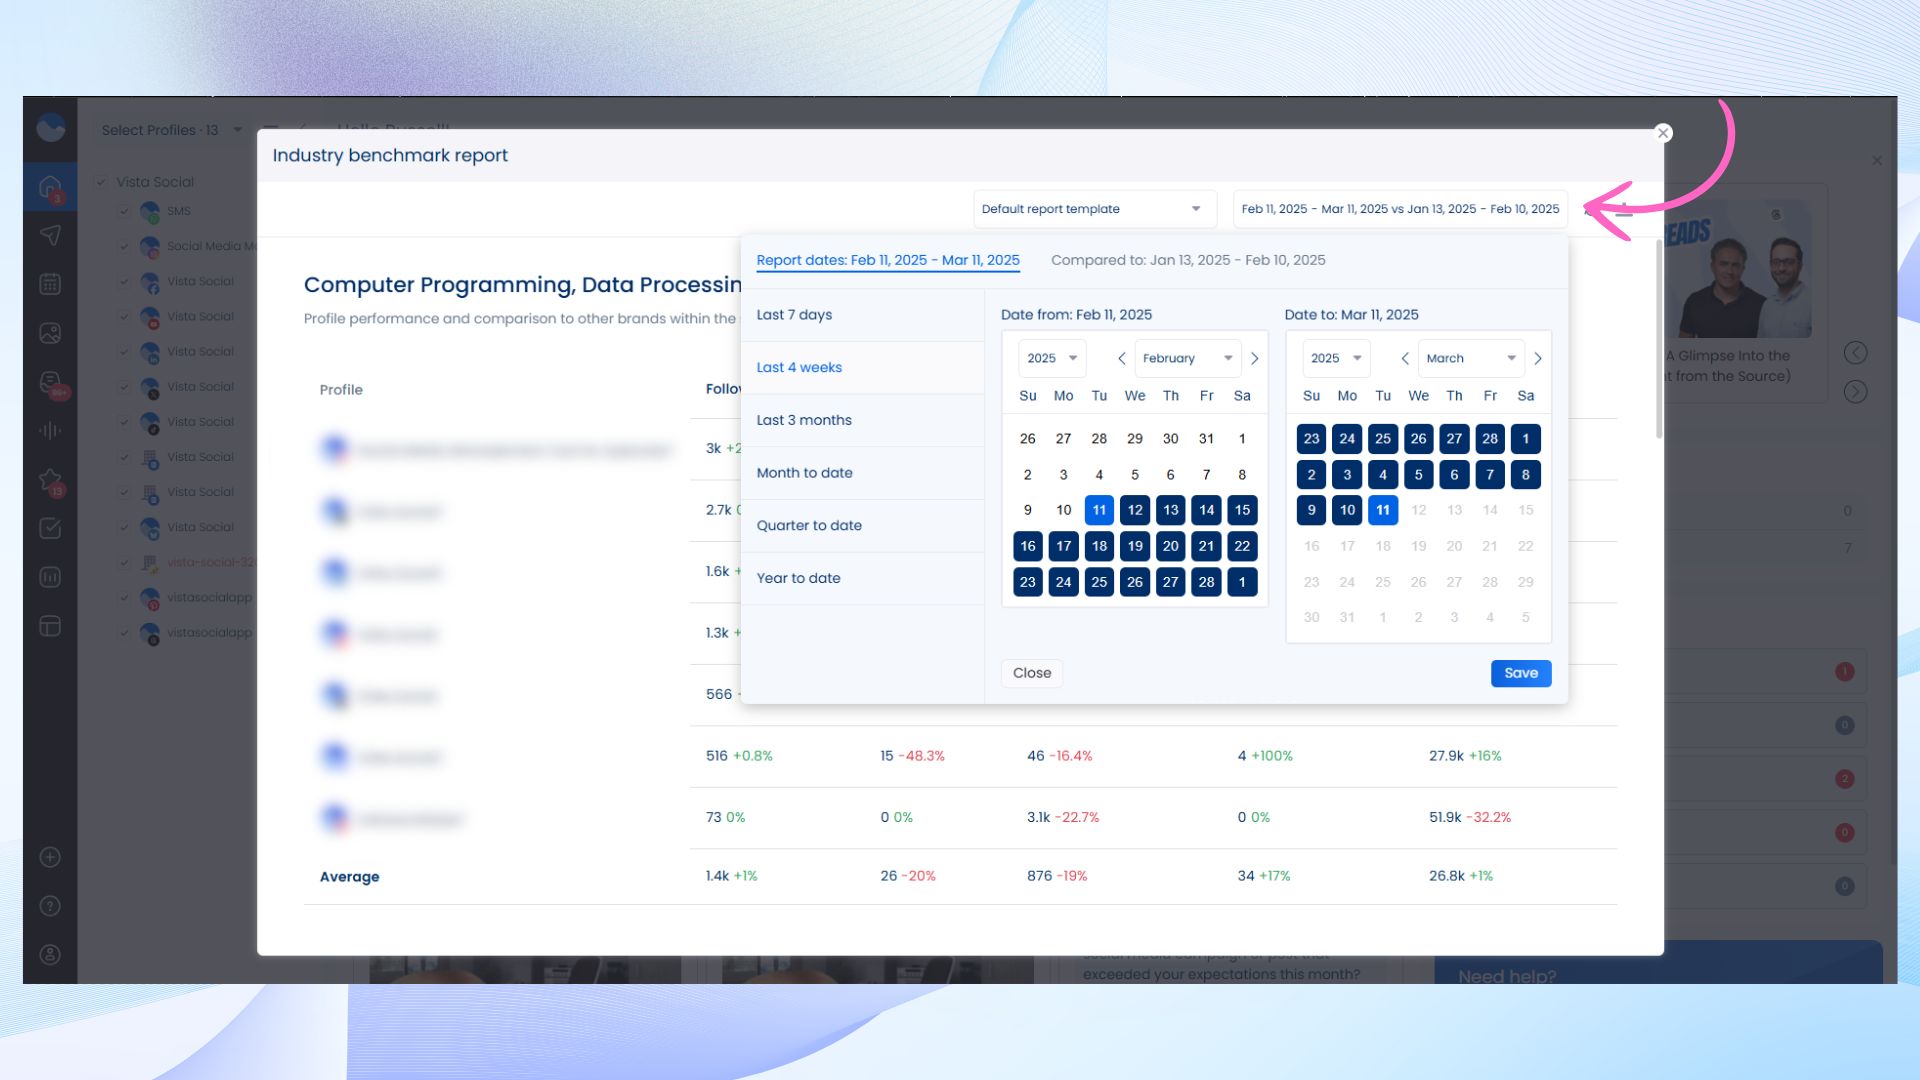Open the add-profile plus icon
The height and width of the screenshot is (1080, 1920).
click(50, 857)
